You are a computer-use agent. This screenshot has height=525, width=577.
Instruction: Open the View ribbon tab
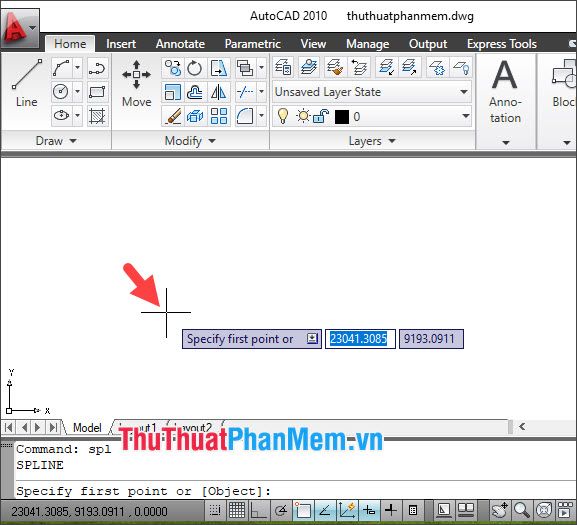pos(313,44)
